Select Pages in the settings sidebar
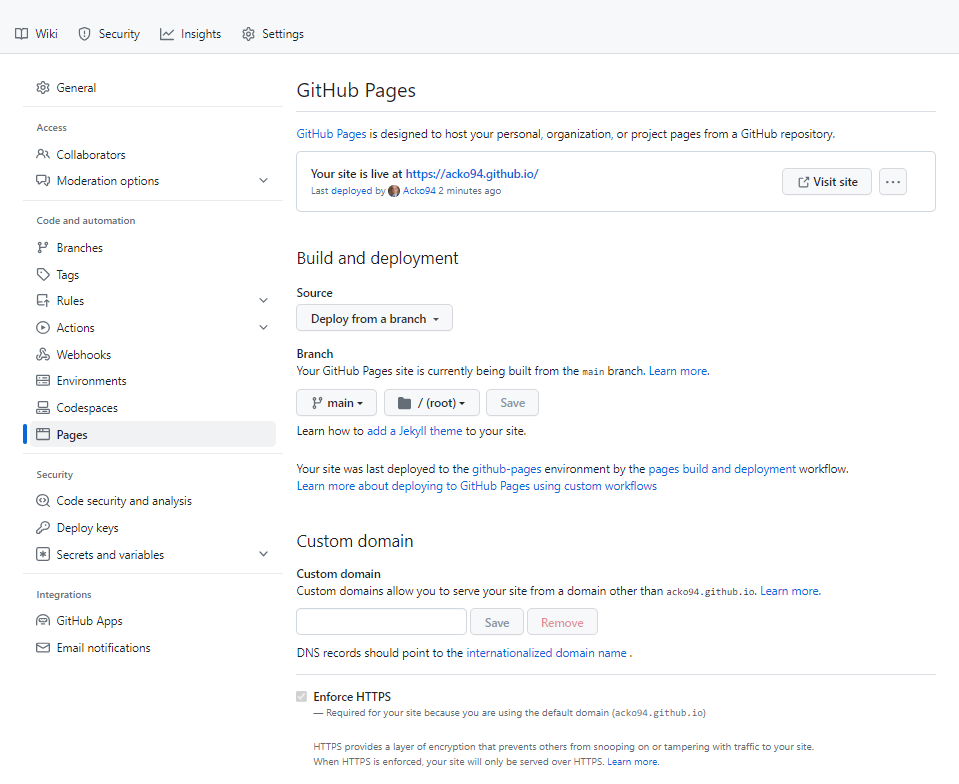Screen dimensions: 959x784 tap(153, 434)
